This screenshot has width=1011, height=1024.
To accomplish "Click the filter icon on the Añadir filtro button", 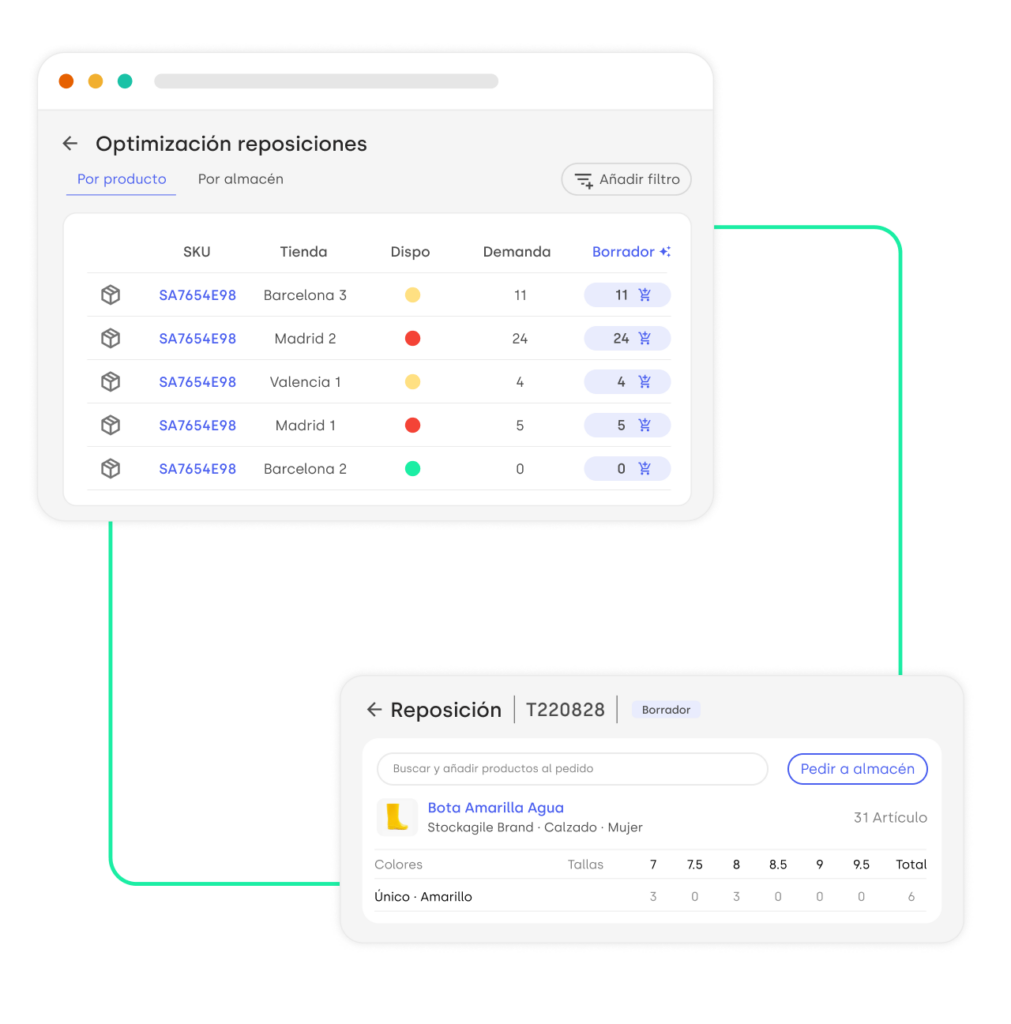I will click(x=584, y=179).
